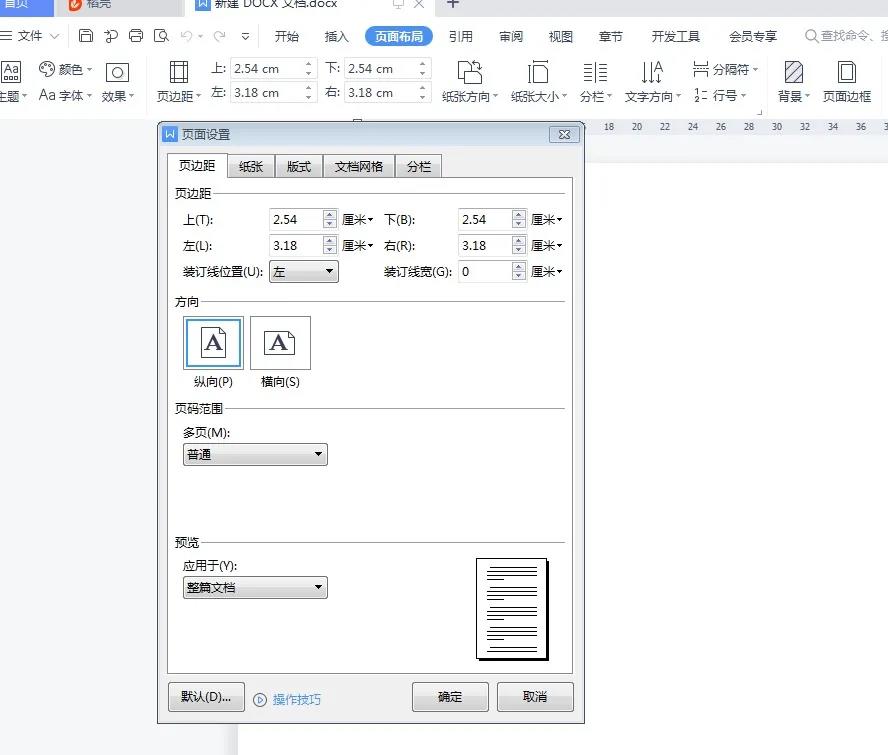Click the 确定 OK button
The width and height of the screenshot is (888, 755).
coord(450,697)
